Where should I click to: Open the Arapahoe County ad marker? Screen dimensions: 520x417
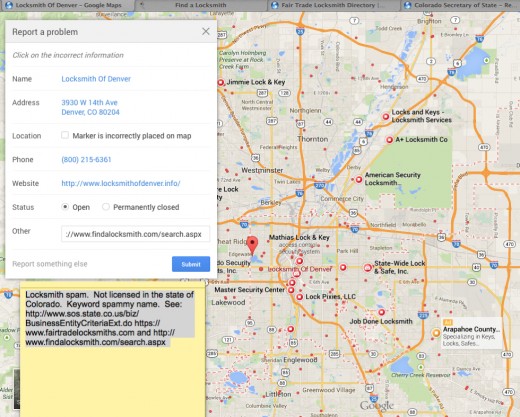pos(436,333)
